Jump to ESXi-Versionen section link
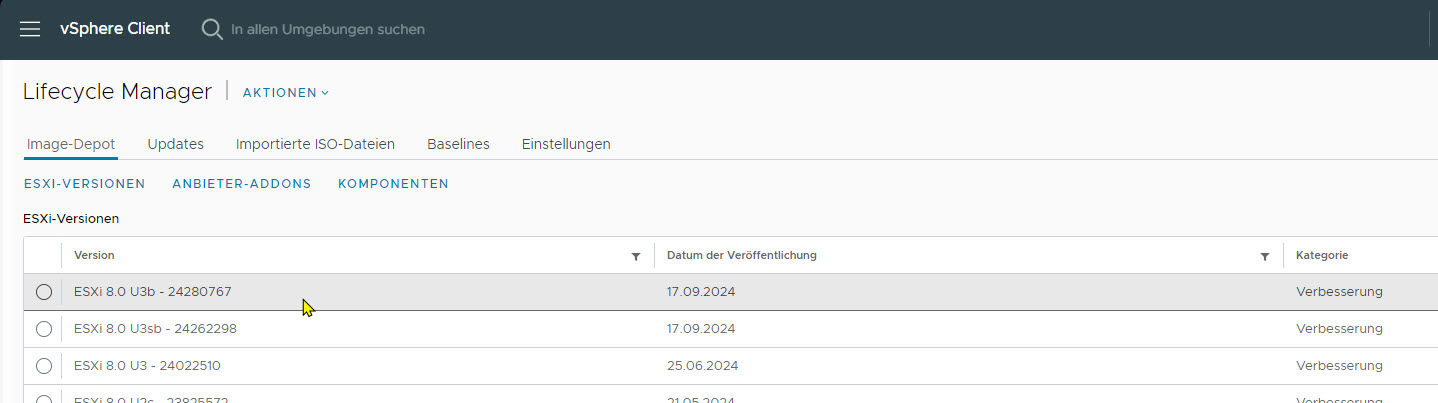This screenshot has height=403, width=1438. [x=84, y=184]
